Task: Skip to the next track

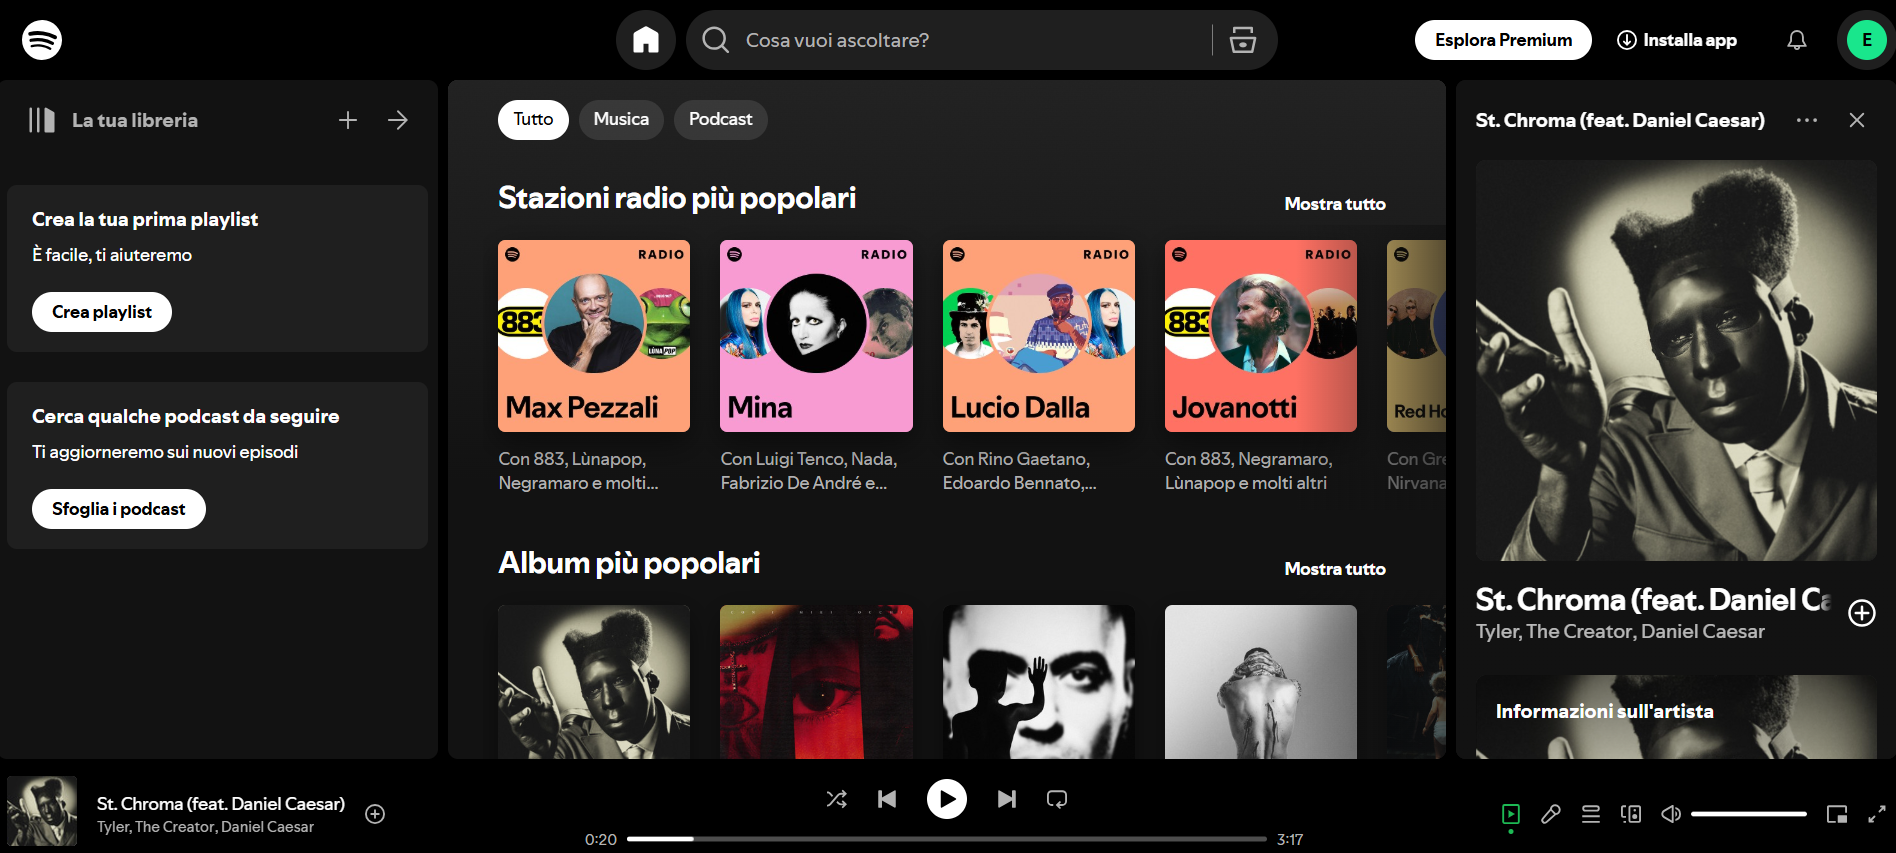Action: click(x=1006, y=799)
